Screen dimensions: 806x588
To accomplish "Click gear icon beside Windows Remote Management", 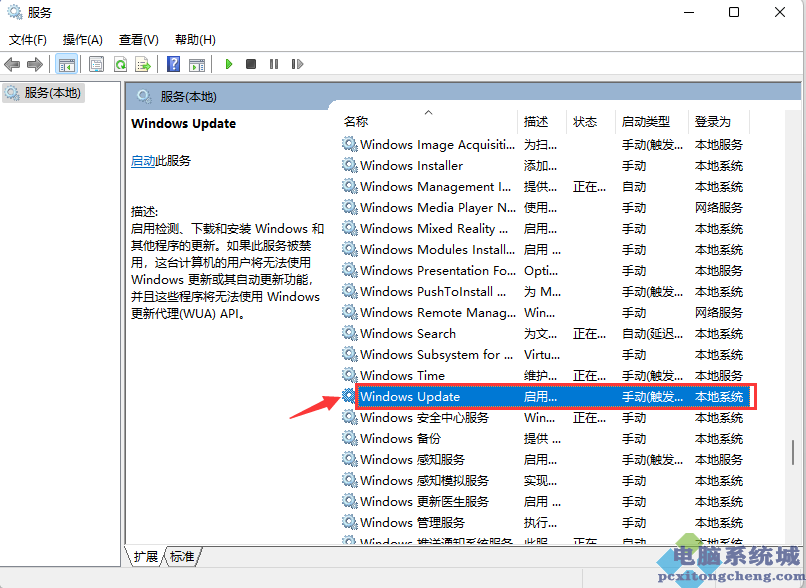I will pyautogui.click(x=350, y=312).
